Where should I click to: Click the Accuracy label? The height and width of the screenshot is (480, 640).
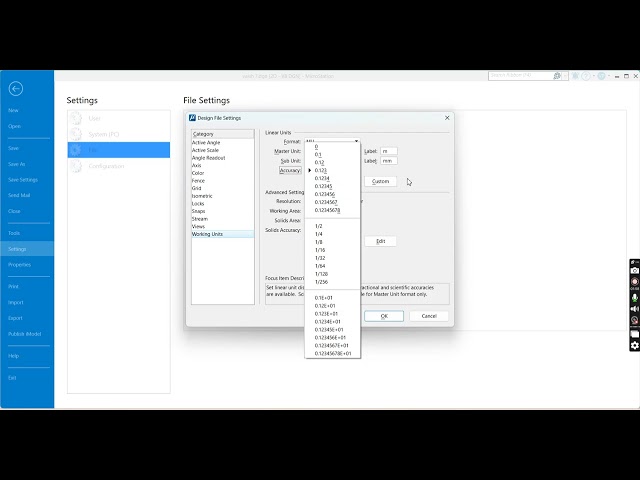[x=290, y=170]
